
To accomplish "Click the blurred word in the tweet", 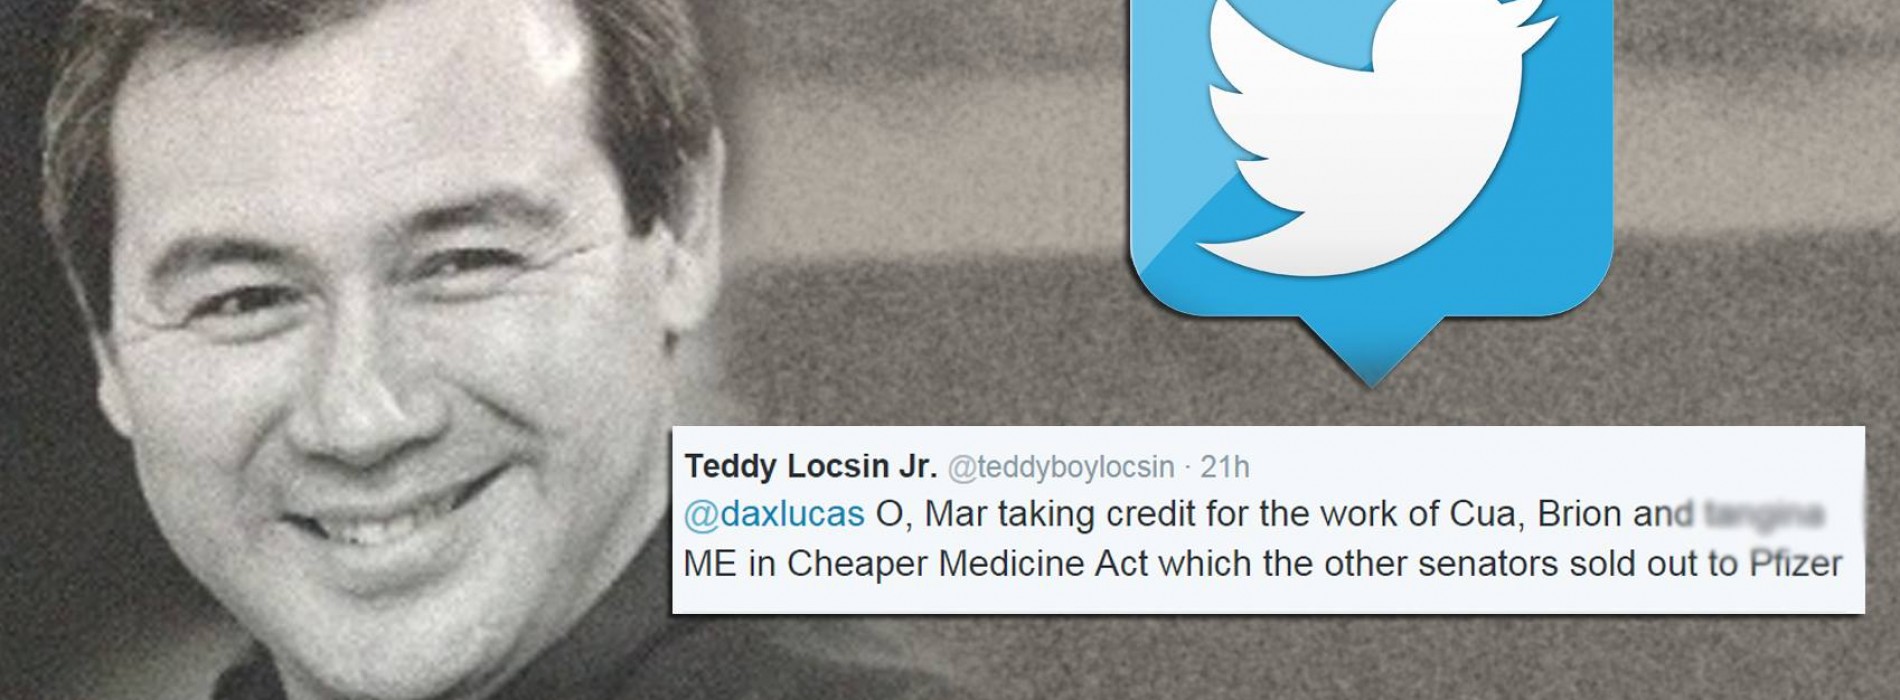I will click(x=1765, y=514).
